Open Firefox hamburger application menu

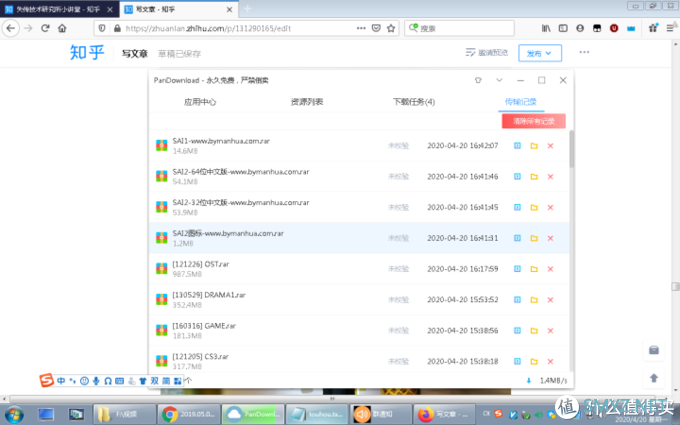[670, 28]
